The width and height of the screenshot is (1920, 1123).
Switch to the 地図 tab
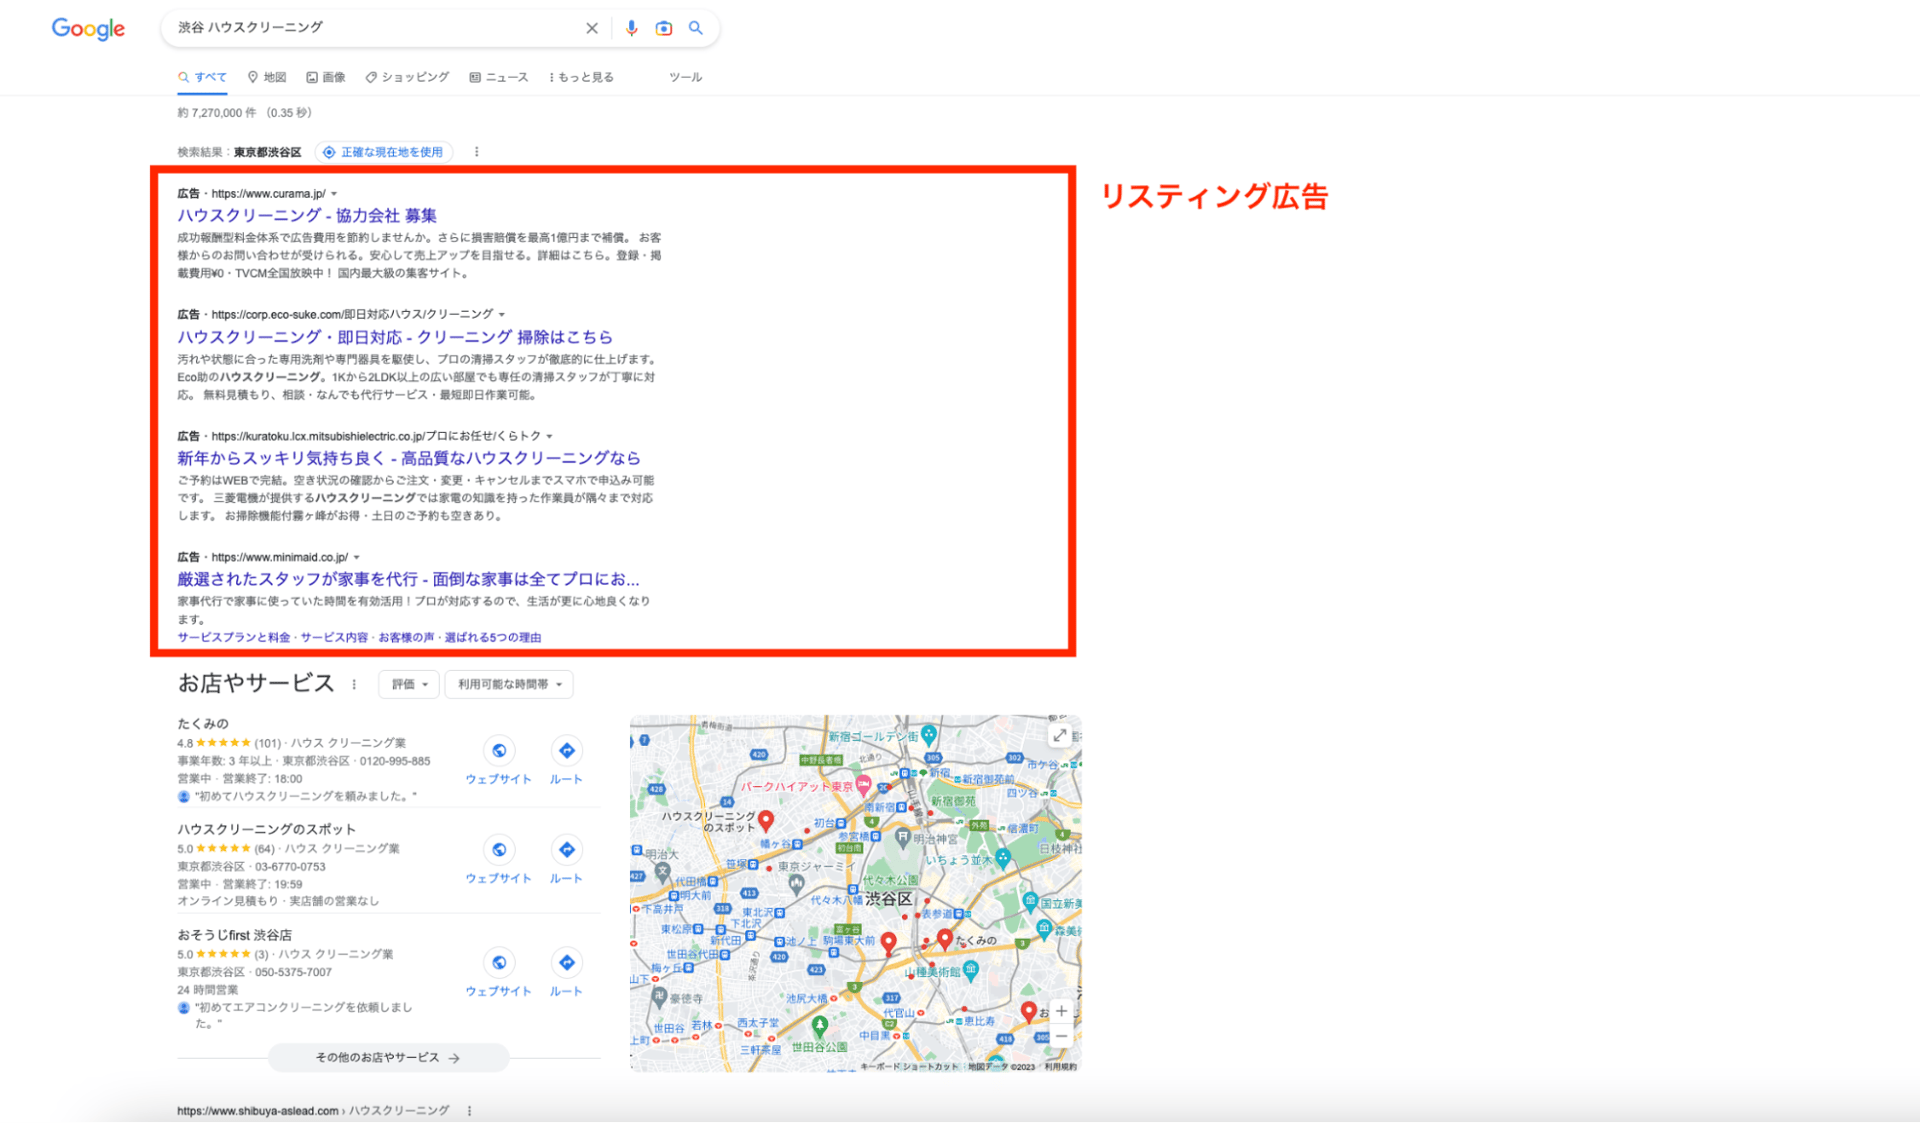(x=267, y=77)
